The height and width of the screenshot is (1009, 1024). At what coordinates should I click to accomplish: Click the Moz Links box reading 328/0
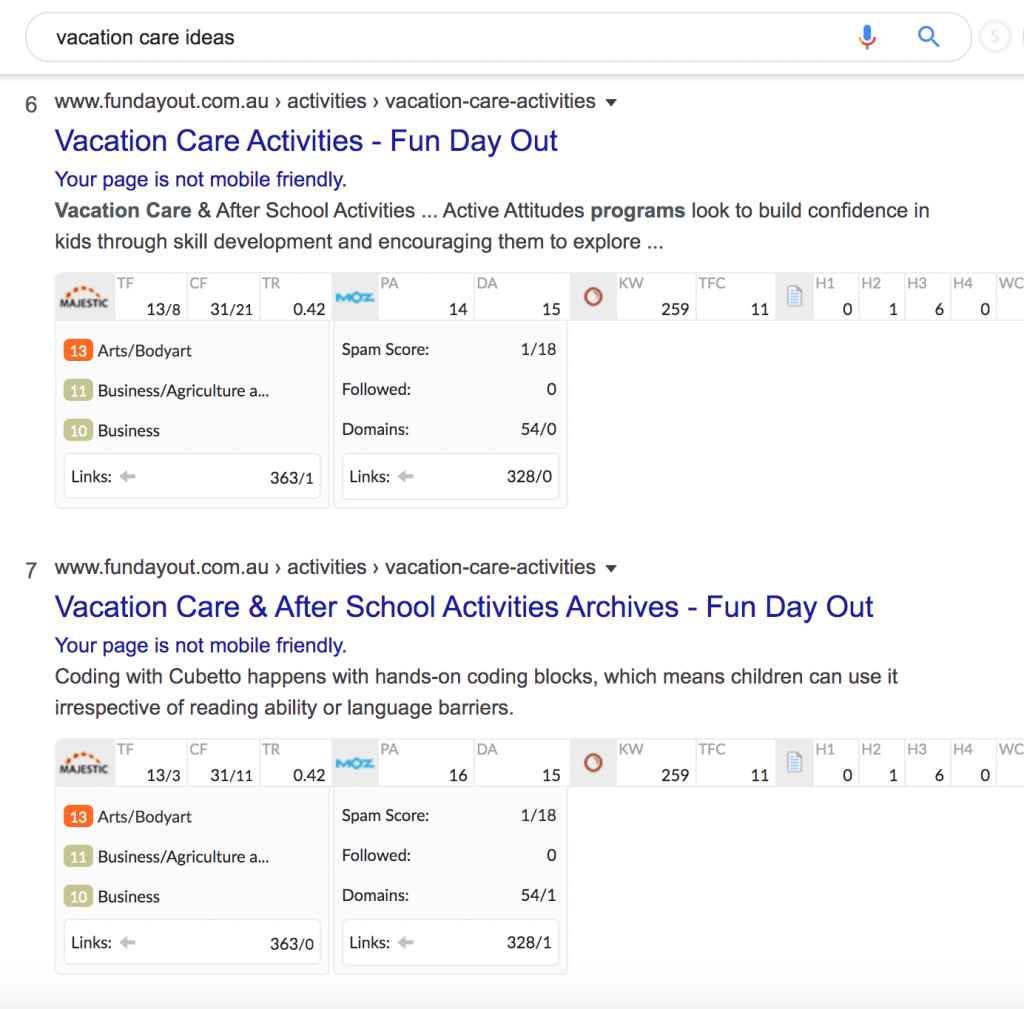450,476
